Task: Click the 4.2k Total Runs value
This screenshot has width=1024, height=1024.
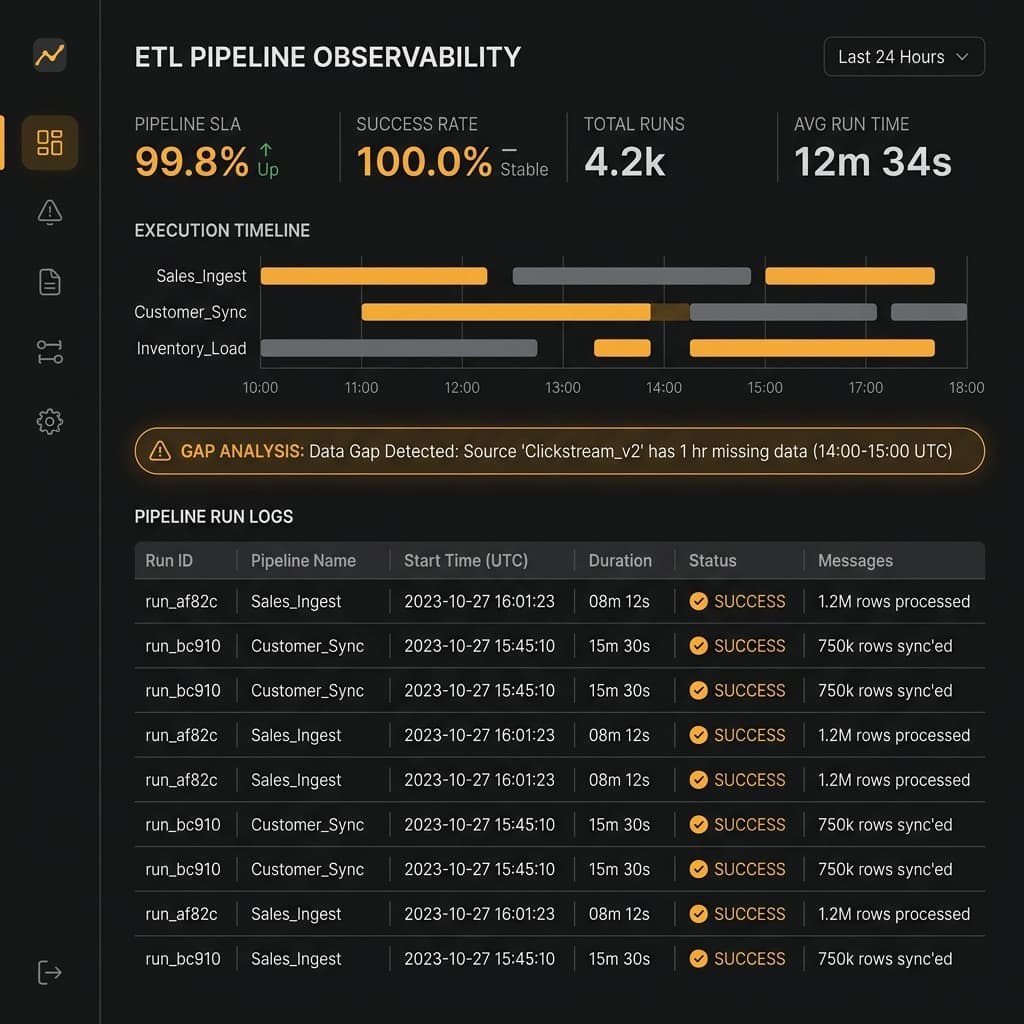Action: click(624, 161)
